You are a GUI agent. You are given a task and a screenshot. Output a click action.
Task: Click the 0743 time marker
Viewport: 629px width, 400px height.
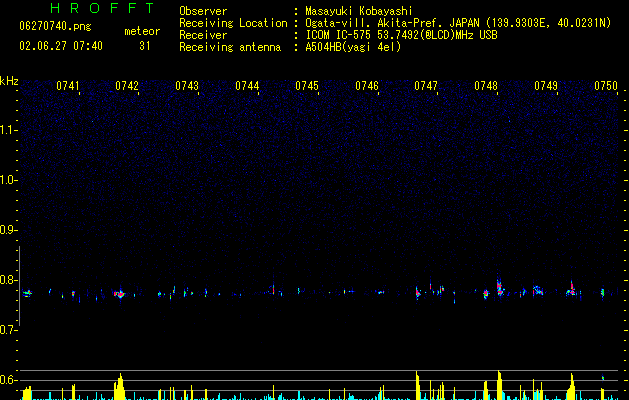click(x=187, y=86)
